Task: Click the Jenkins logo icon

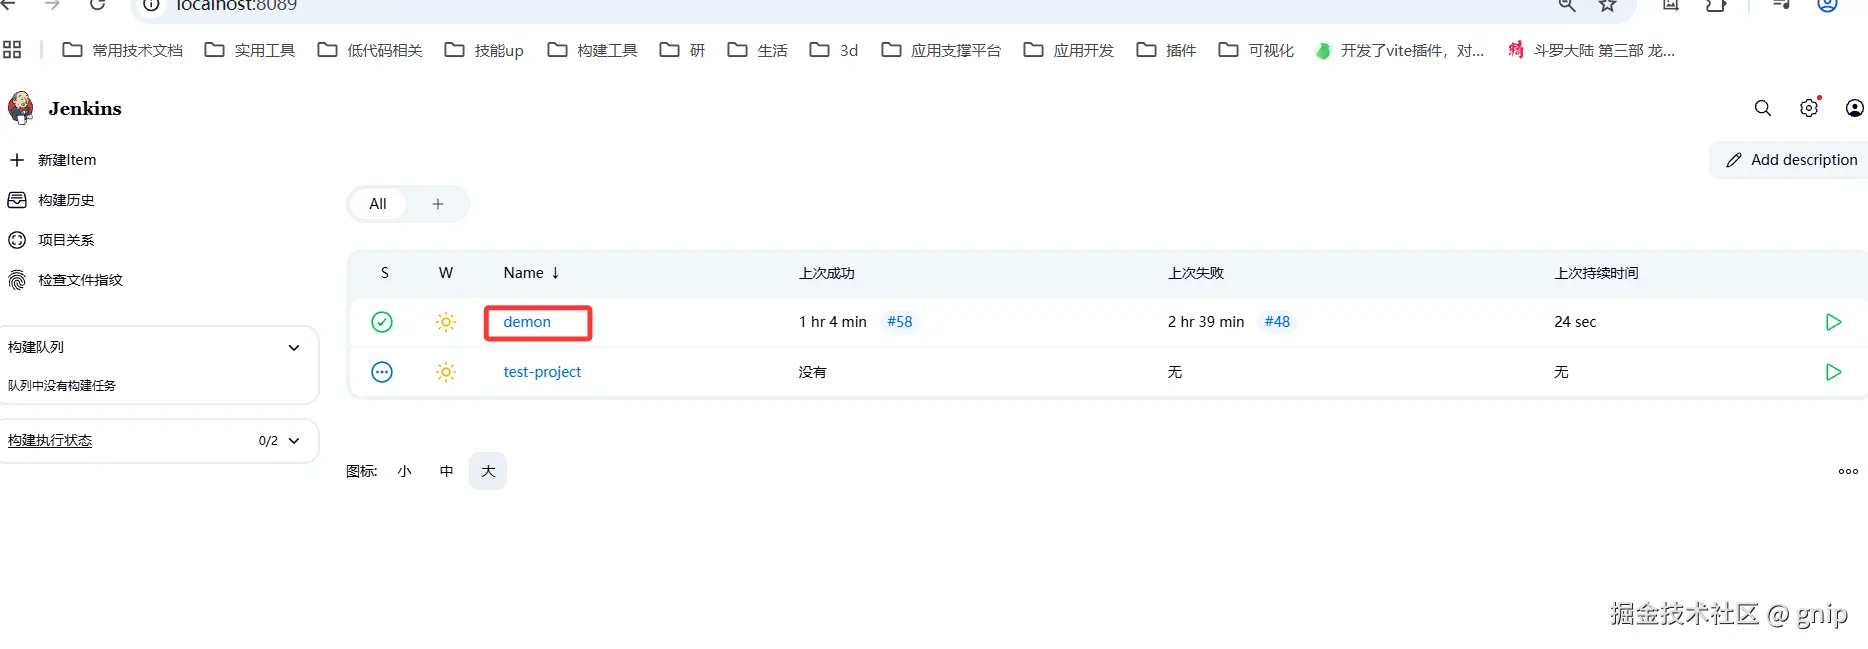Action: click(x=20, y=108)
